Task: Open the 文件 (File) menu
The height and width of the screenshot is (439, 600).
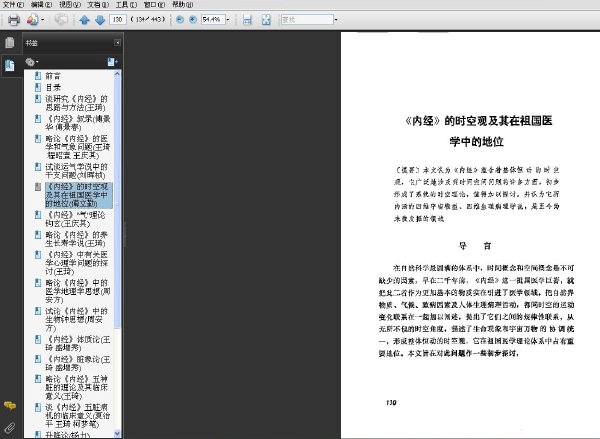Action: 13,5
